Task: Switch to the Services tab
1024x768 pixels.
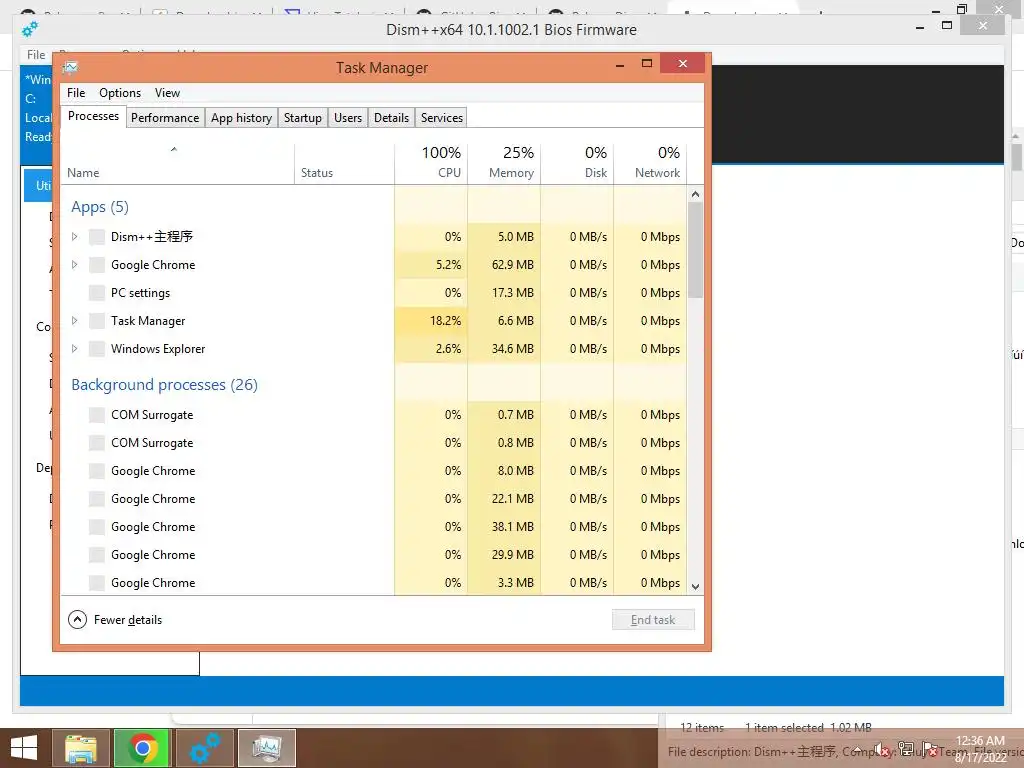Action: pyautogui.click(x=441, y=118)
